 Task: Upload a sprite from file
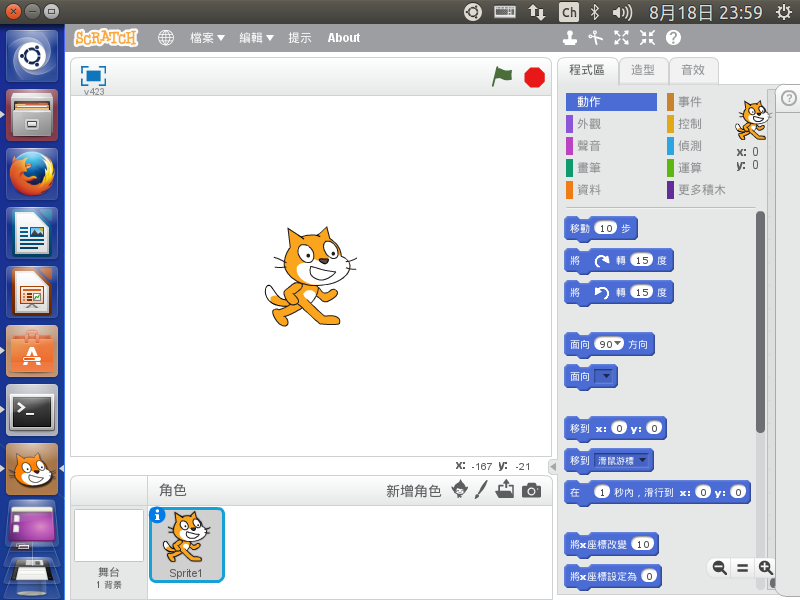505,489
